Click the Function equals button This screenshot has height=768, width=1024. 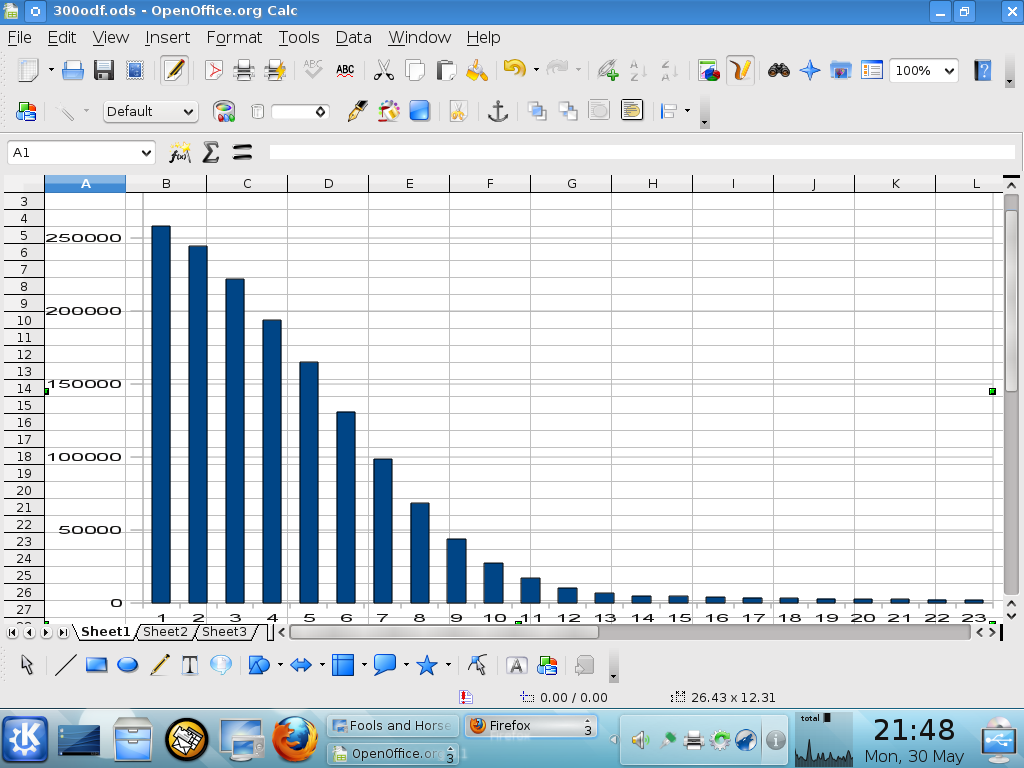pos(242,153)
